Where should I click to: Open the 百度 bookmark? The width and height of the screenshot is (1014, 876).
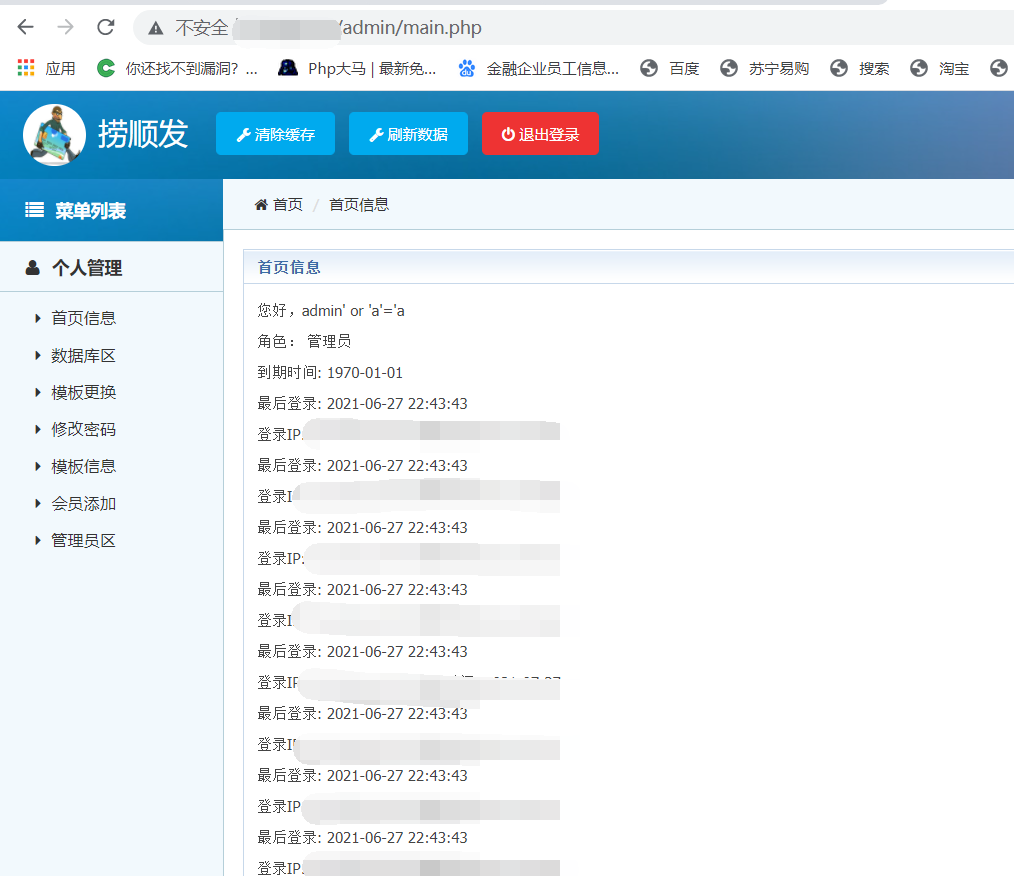coord(669,68)
